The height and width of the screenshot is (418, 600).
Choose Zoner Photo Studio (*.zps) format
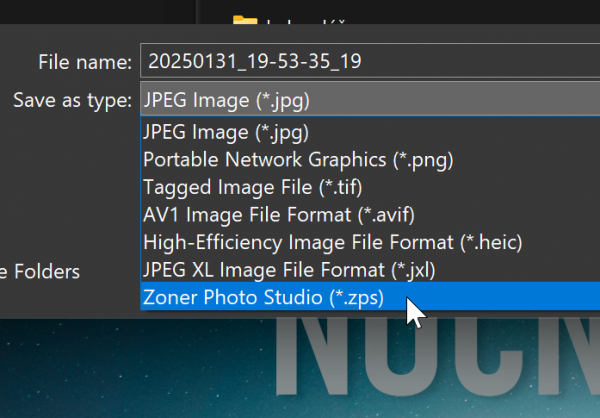click(370, 297)
